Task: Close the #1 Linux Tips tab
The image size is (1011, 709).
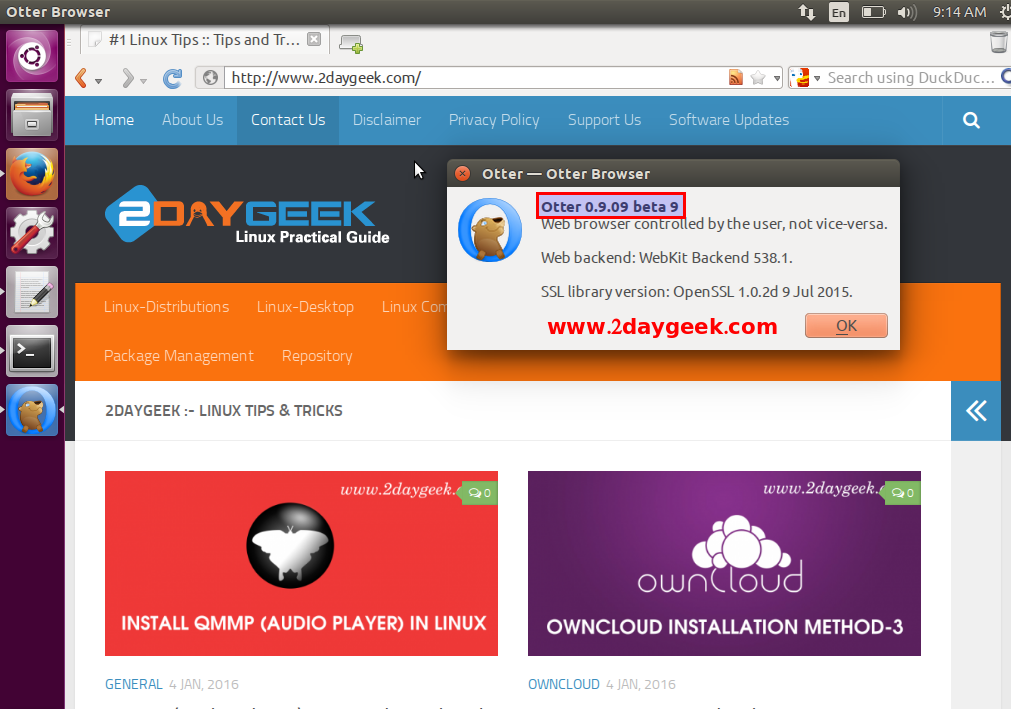Action: point(314,39)
